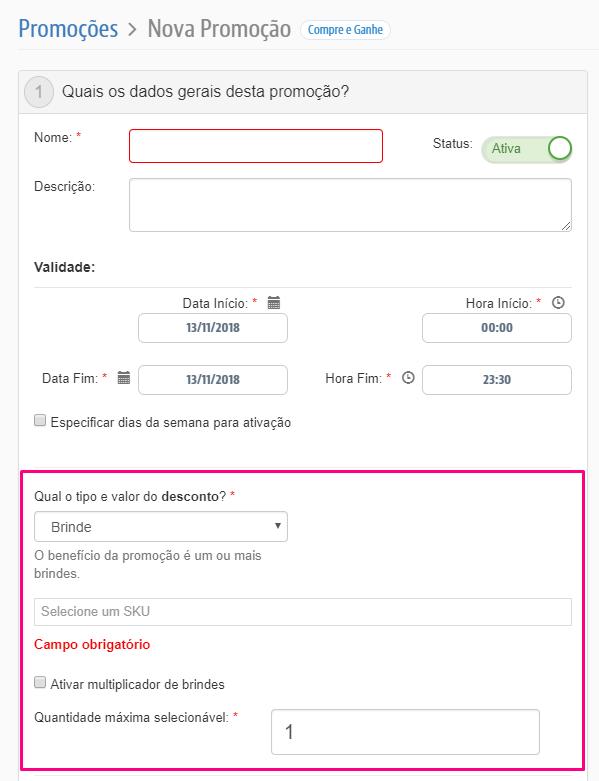Open the Data Início date picker field
This screenshot has width=599, height=781.
213,328
